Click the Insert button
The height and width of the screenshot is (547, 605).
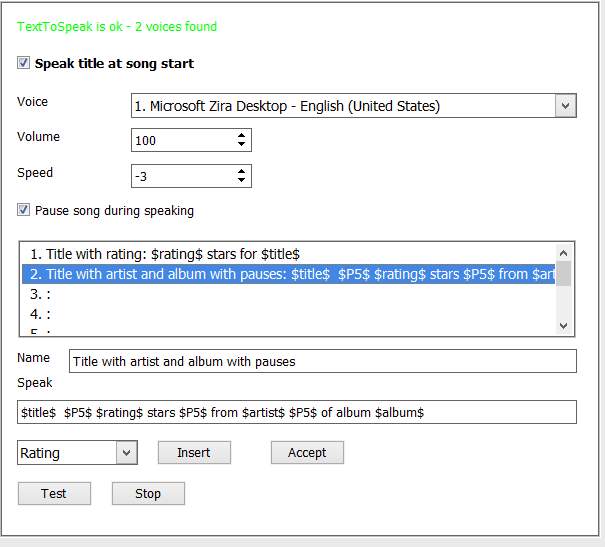[x=194, y=452]
